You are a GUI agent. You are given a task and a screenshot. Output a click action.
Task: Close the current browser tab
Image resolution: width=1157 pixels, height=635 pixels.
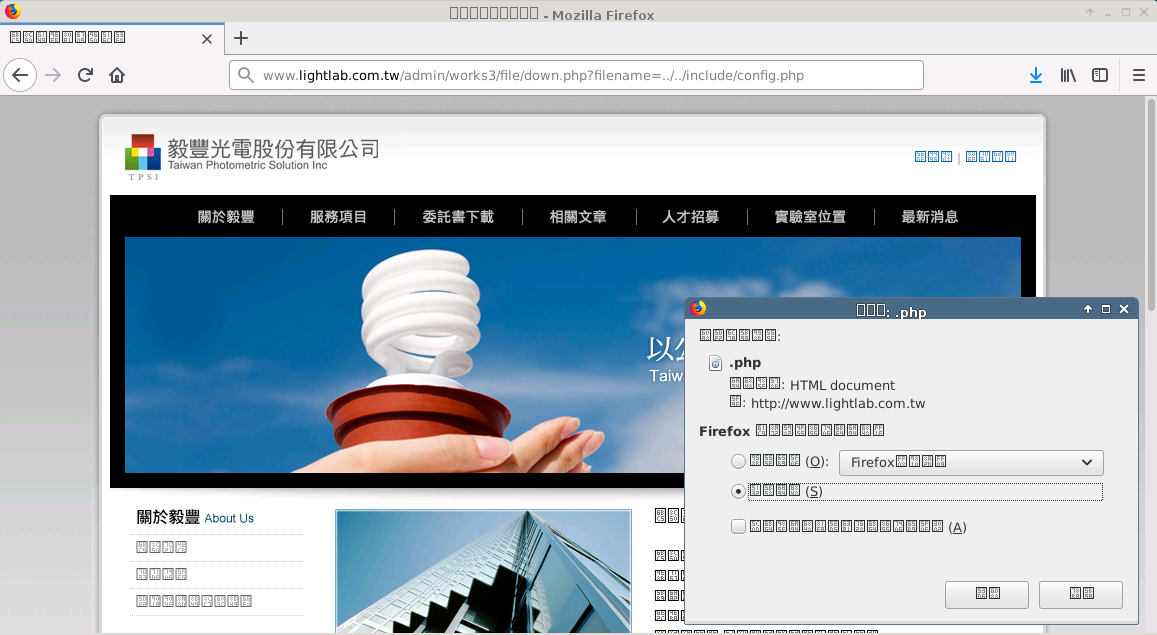(207, 39)
